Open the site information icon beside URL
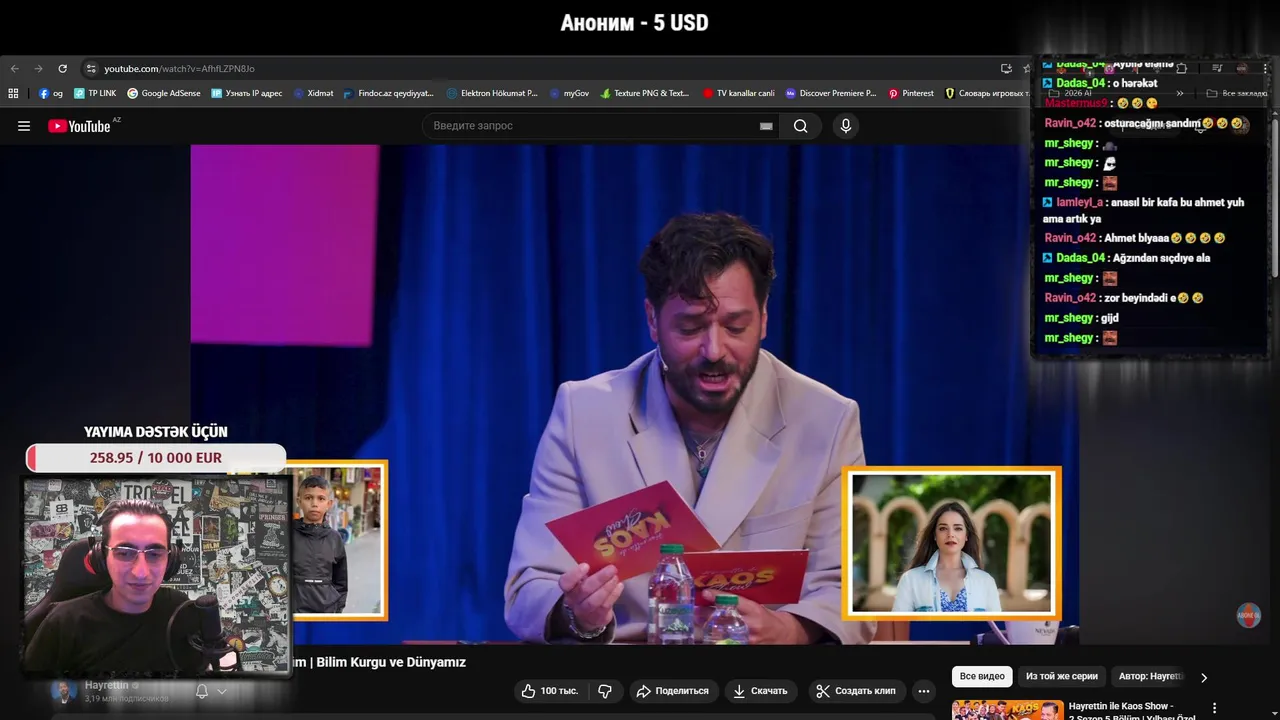The width and height of the screenshot is (1280, 720). click(x=91, y=69)
